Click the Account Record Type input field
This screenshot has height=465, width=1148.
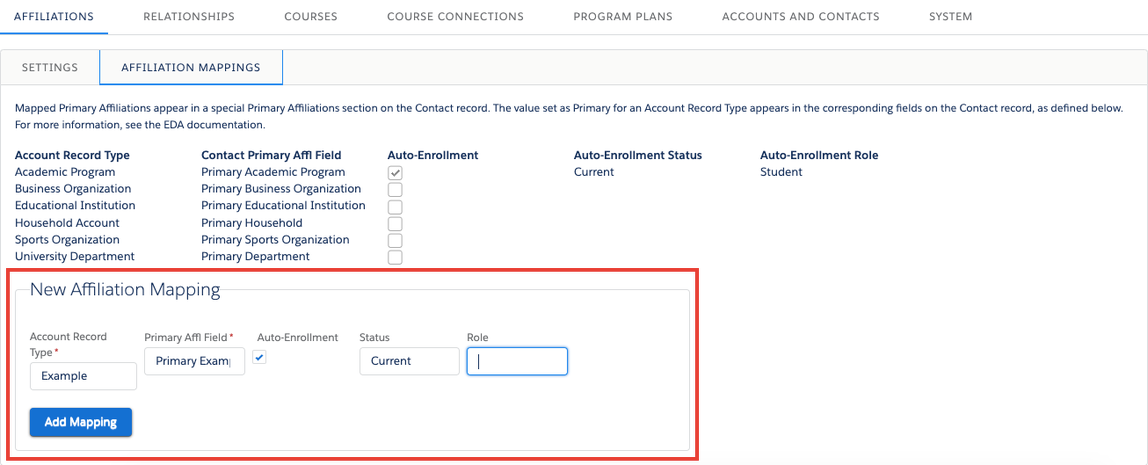point(83,376)
